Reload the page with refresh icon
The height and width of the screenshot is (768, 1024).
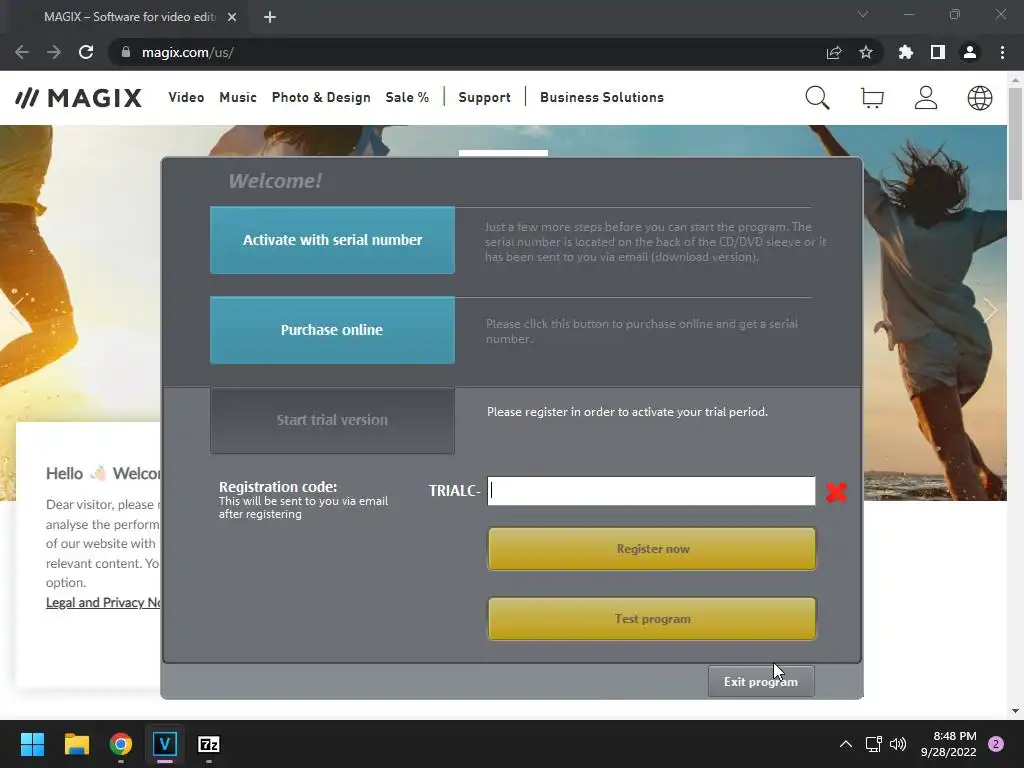(x=86, y=52)
